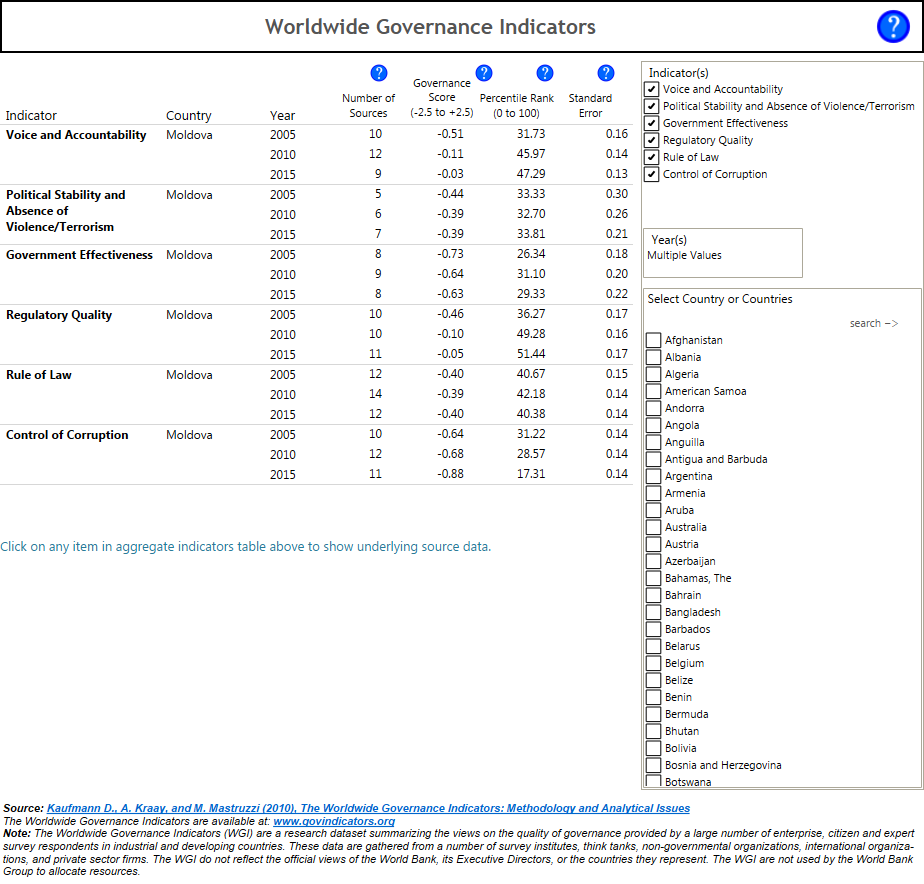Disable the Control of Corruption indicator
This screenshot has width=924, height=884.
(x=652, y=175)
